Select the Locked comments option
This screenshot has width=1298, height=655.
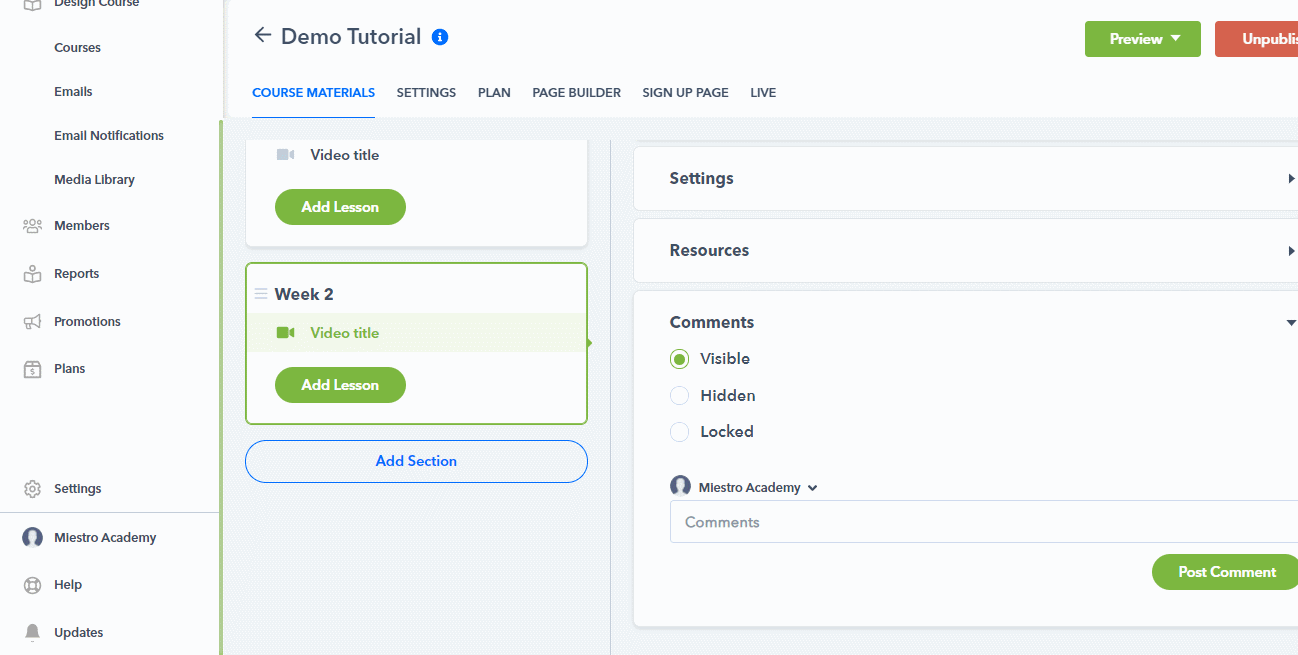(680, 432)
